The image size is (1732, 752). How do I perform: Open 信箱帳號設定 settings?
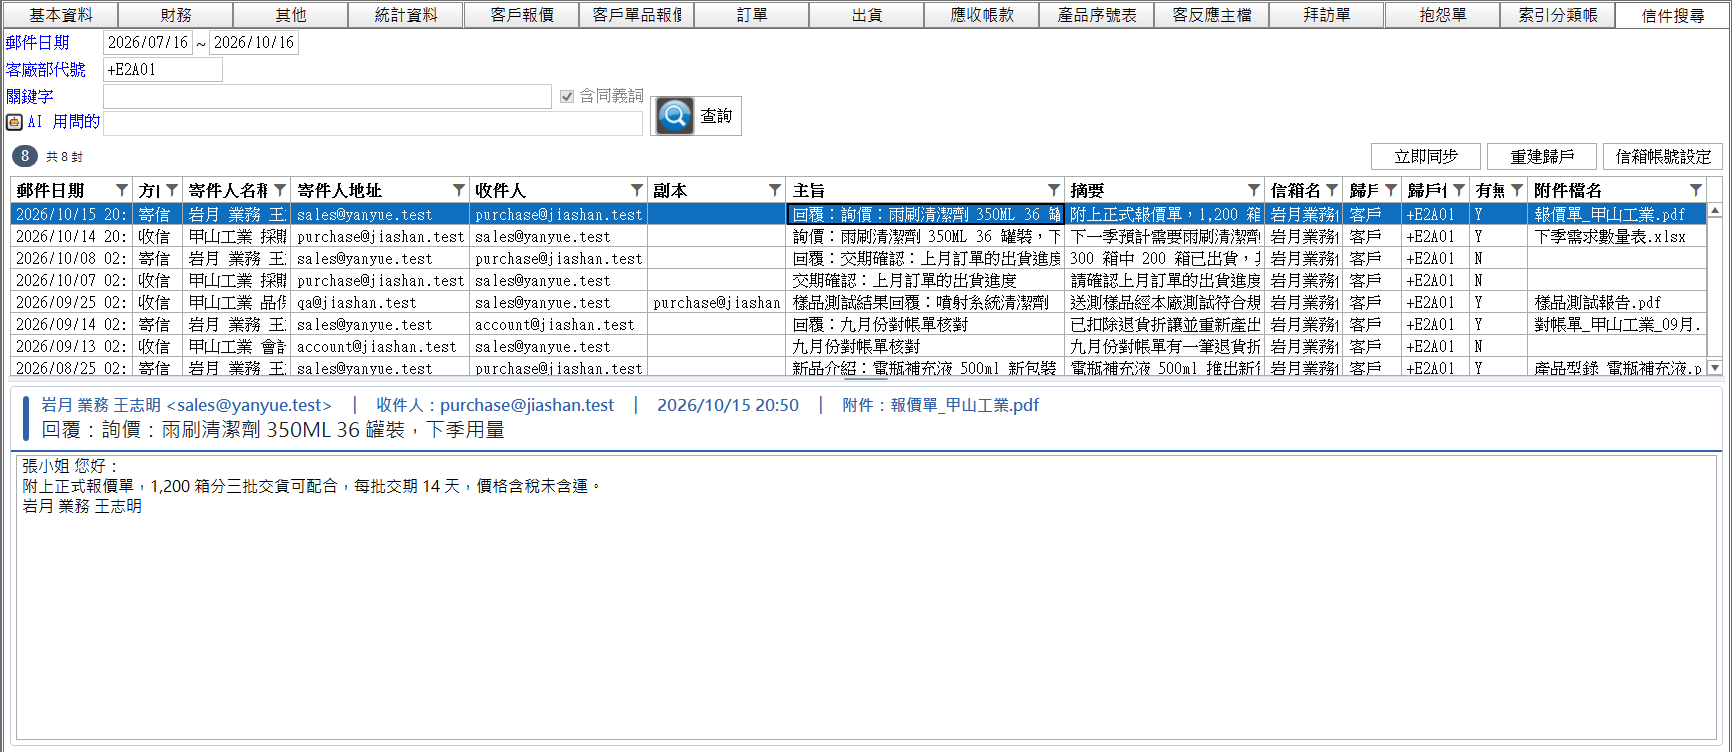click(1664, 157)
